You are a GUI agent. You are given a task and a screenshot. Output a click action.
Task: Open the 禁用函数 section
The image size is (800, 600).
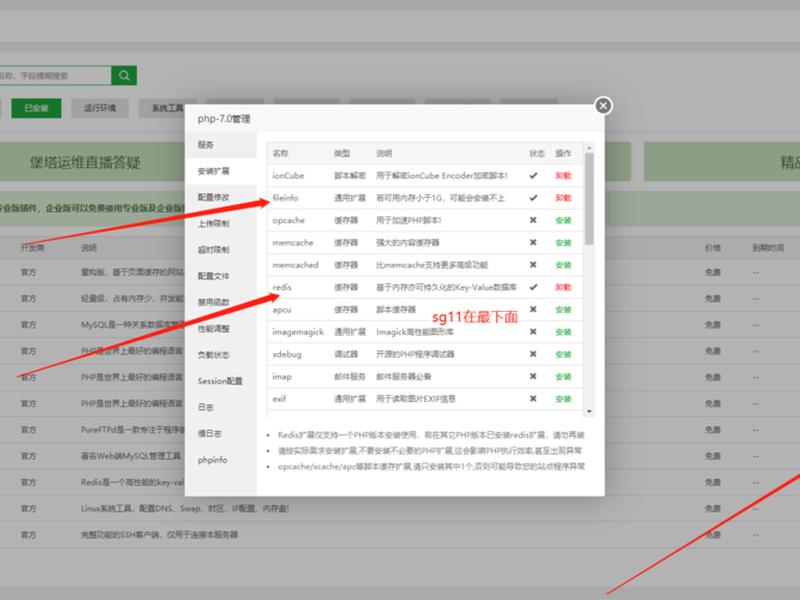pyautogui.click(x=220, y=302)
